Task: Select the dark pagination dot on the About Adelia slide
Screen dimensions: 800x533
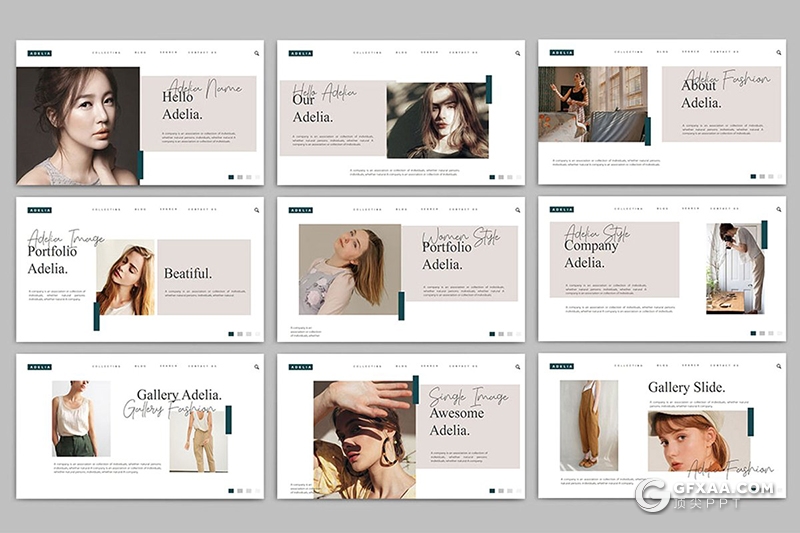Action: (753, 177)
